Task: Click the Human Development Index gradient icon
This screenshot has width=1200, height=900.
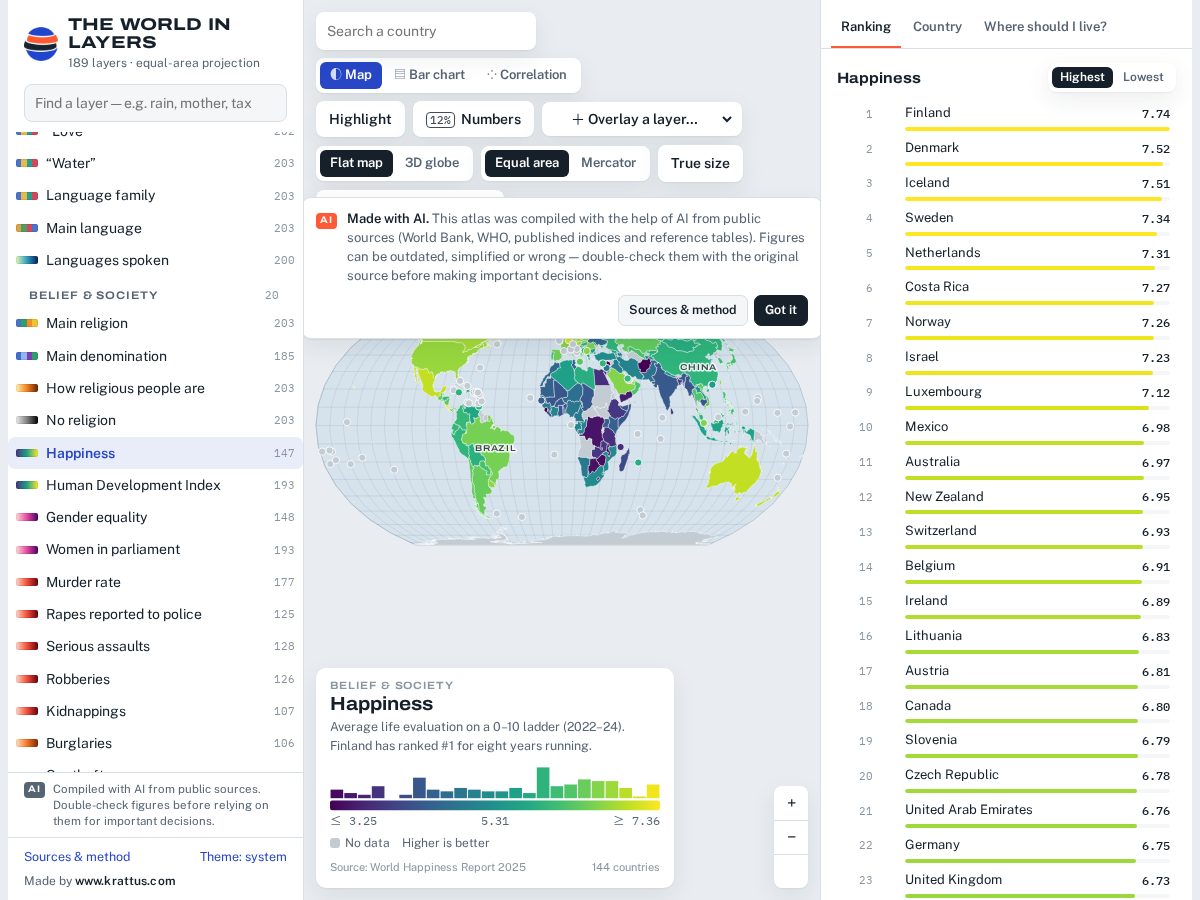Action: 27,485
